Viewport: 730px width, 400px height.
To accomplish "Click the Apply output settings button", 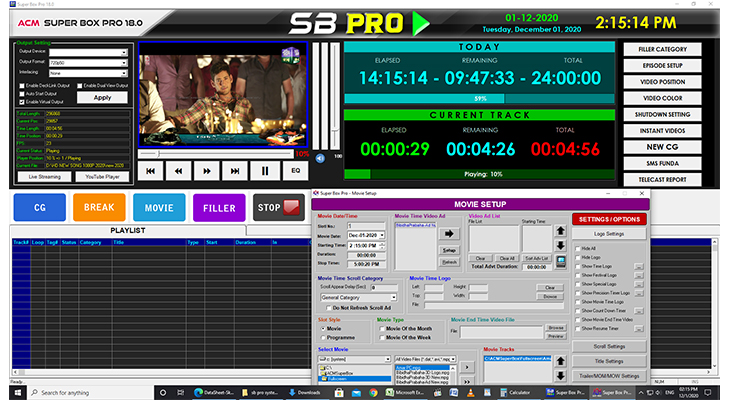I will click(102, 97).
